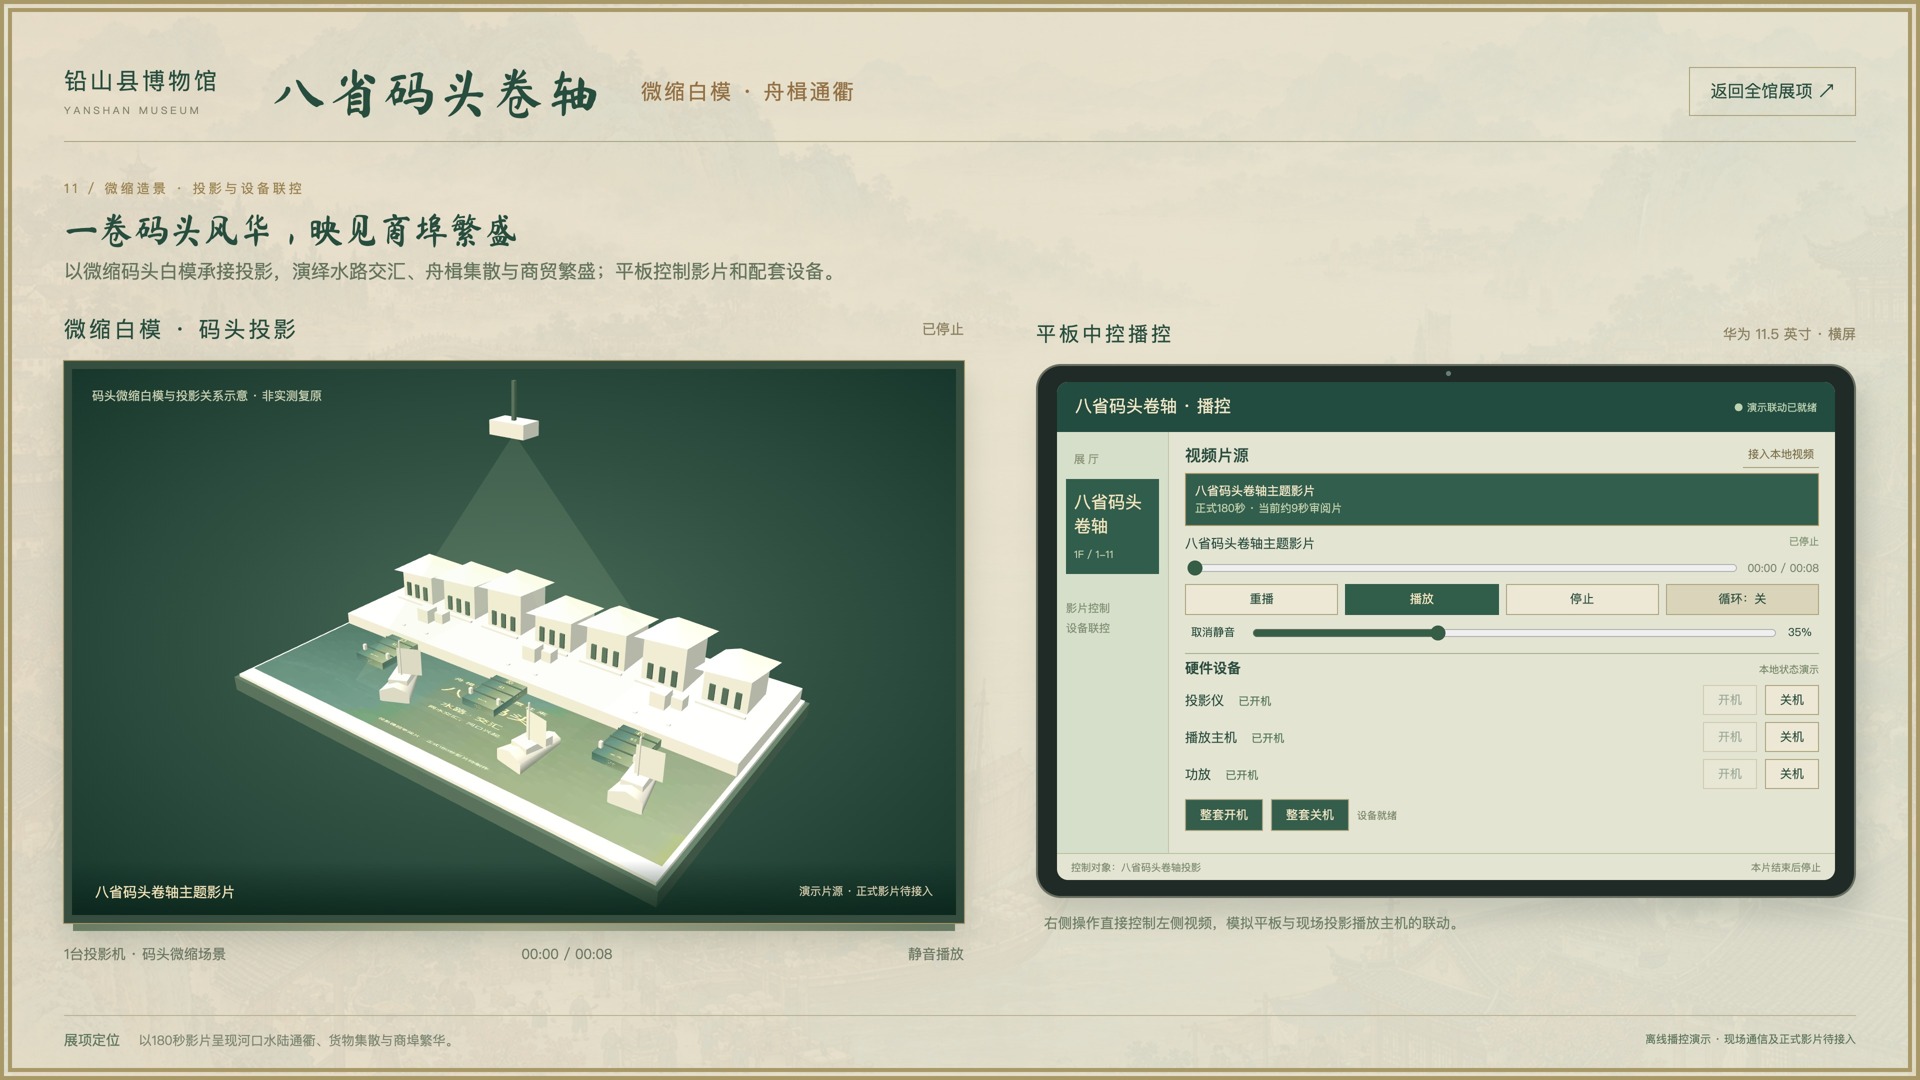1920x1080 pixels.
Task: Turn on 投影仪 with 开机
Action: (x=1729, y=700)
